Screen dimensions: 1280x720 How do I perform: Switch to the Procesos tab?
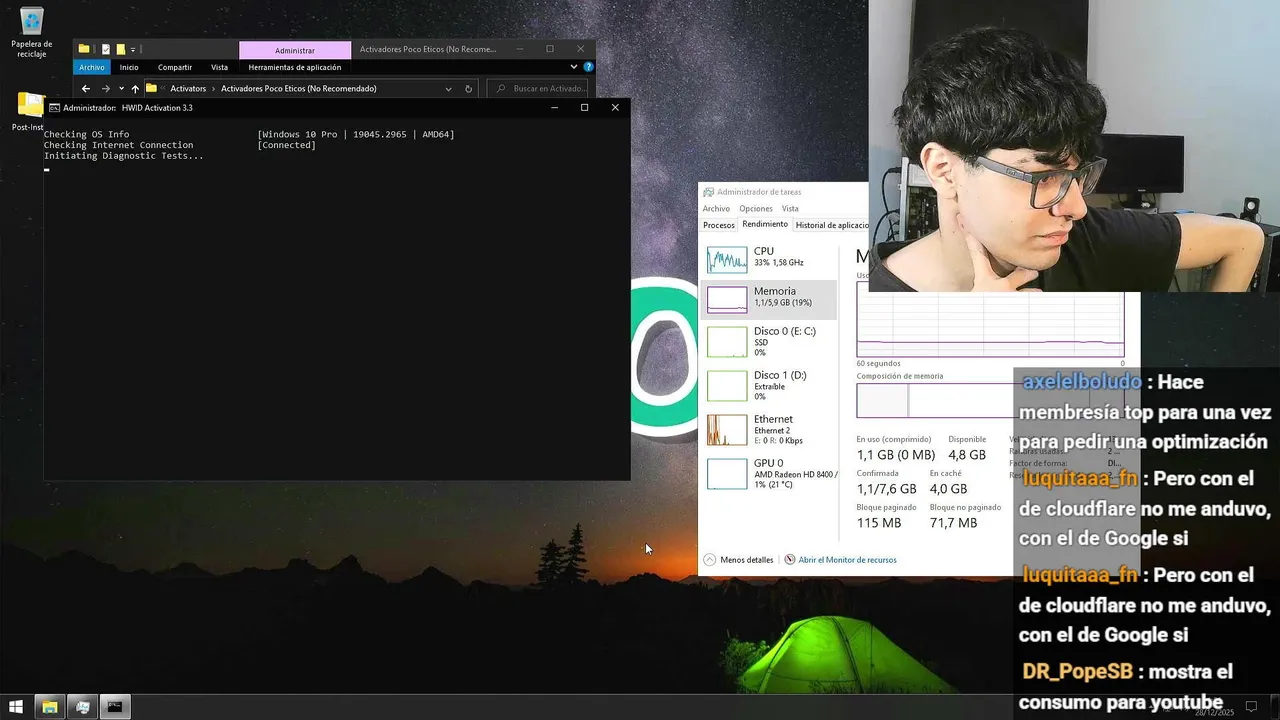click(x=719, y=225)
